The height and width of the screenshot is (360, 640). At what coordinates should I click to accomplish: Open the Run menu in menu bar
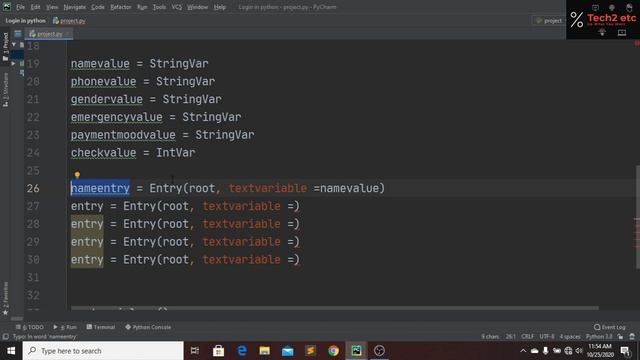[x=142, y=7]
